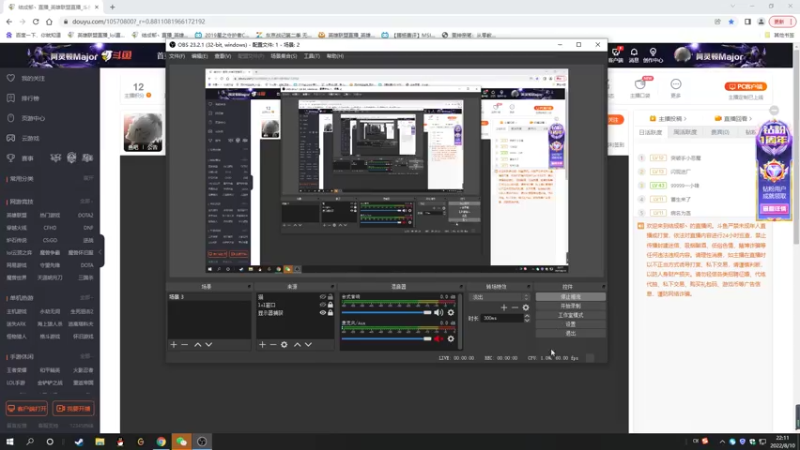Mute the desktop audio speaker in the mixer
Image resolution: width=800 pixels, height=450 pixels.
(438, 312)
